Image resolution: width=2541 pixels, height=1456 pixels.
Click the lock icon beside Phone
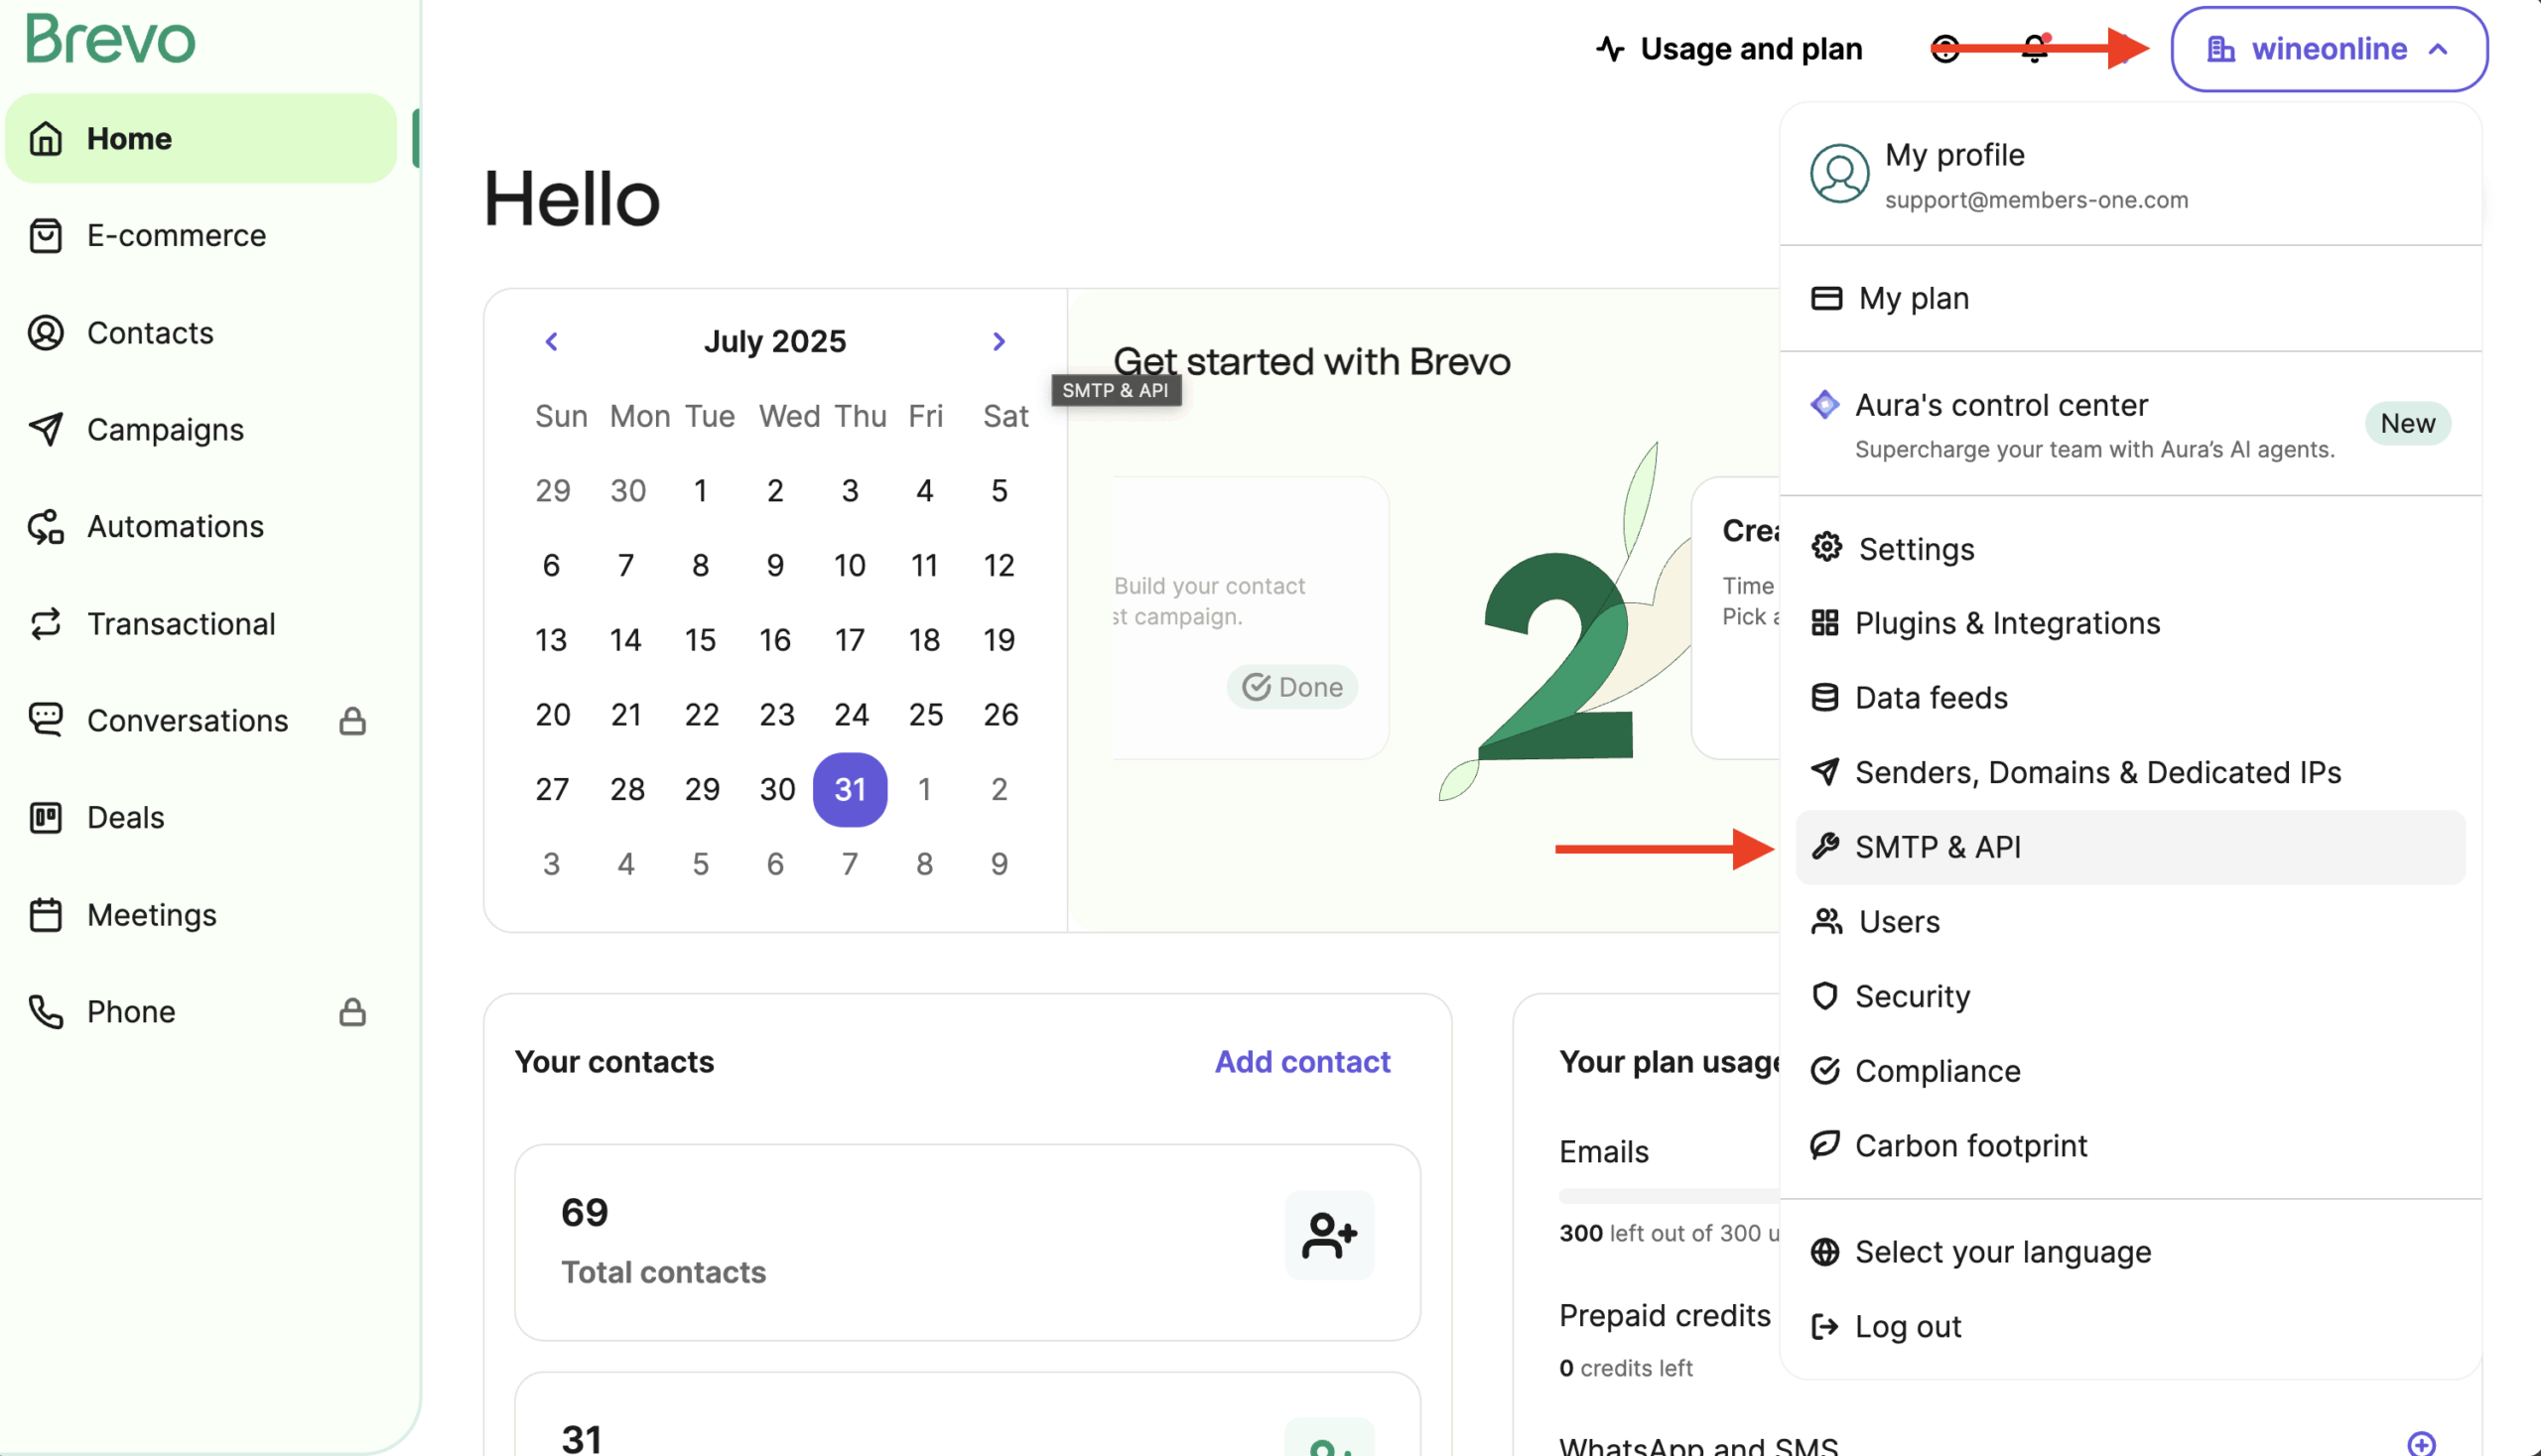[352, 1012]
